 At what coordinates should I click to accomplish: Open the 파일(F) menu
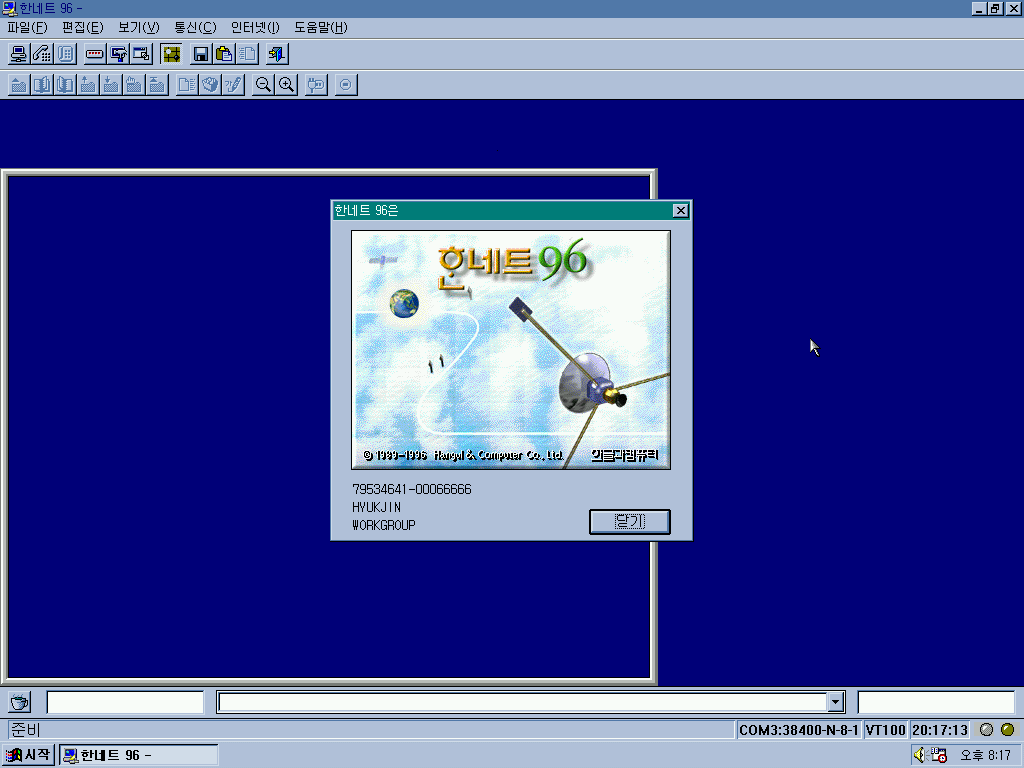click(27, 27)
